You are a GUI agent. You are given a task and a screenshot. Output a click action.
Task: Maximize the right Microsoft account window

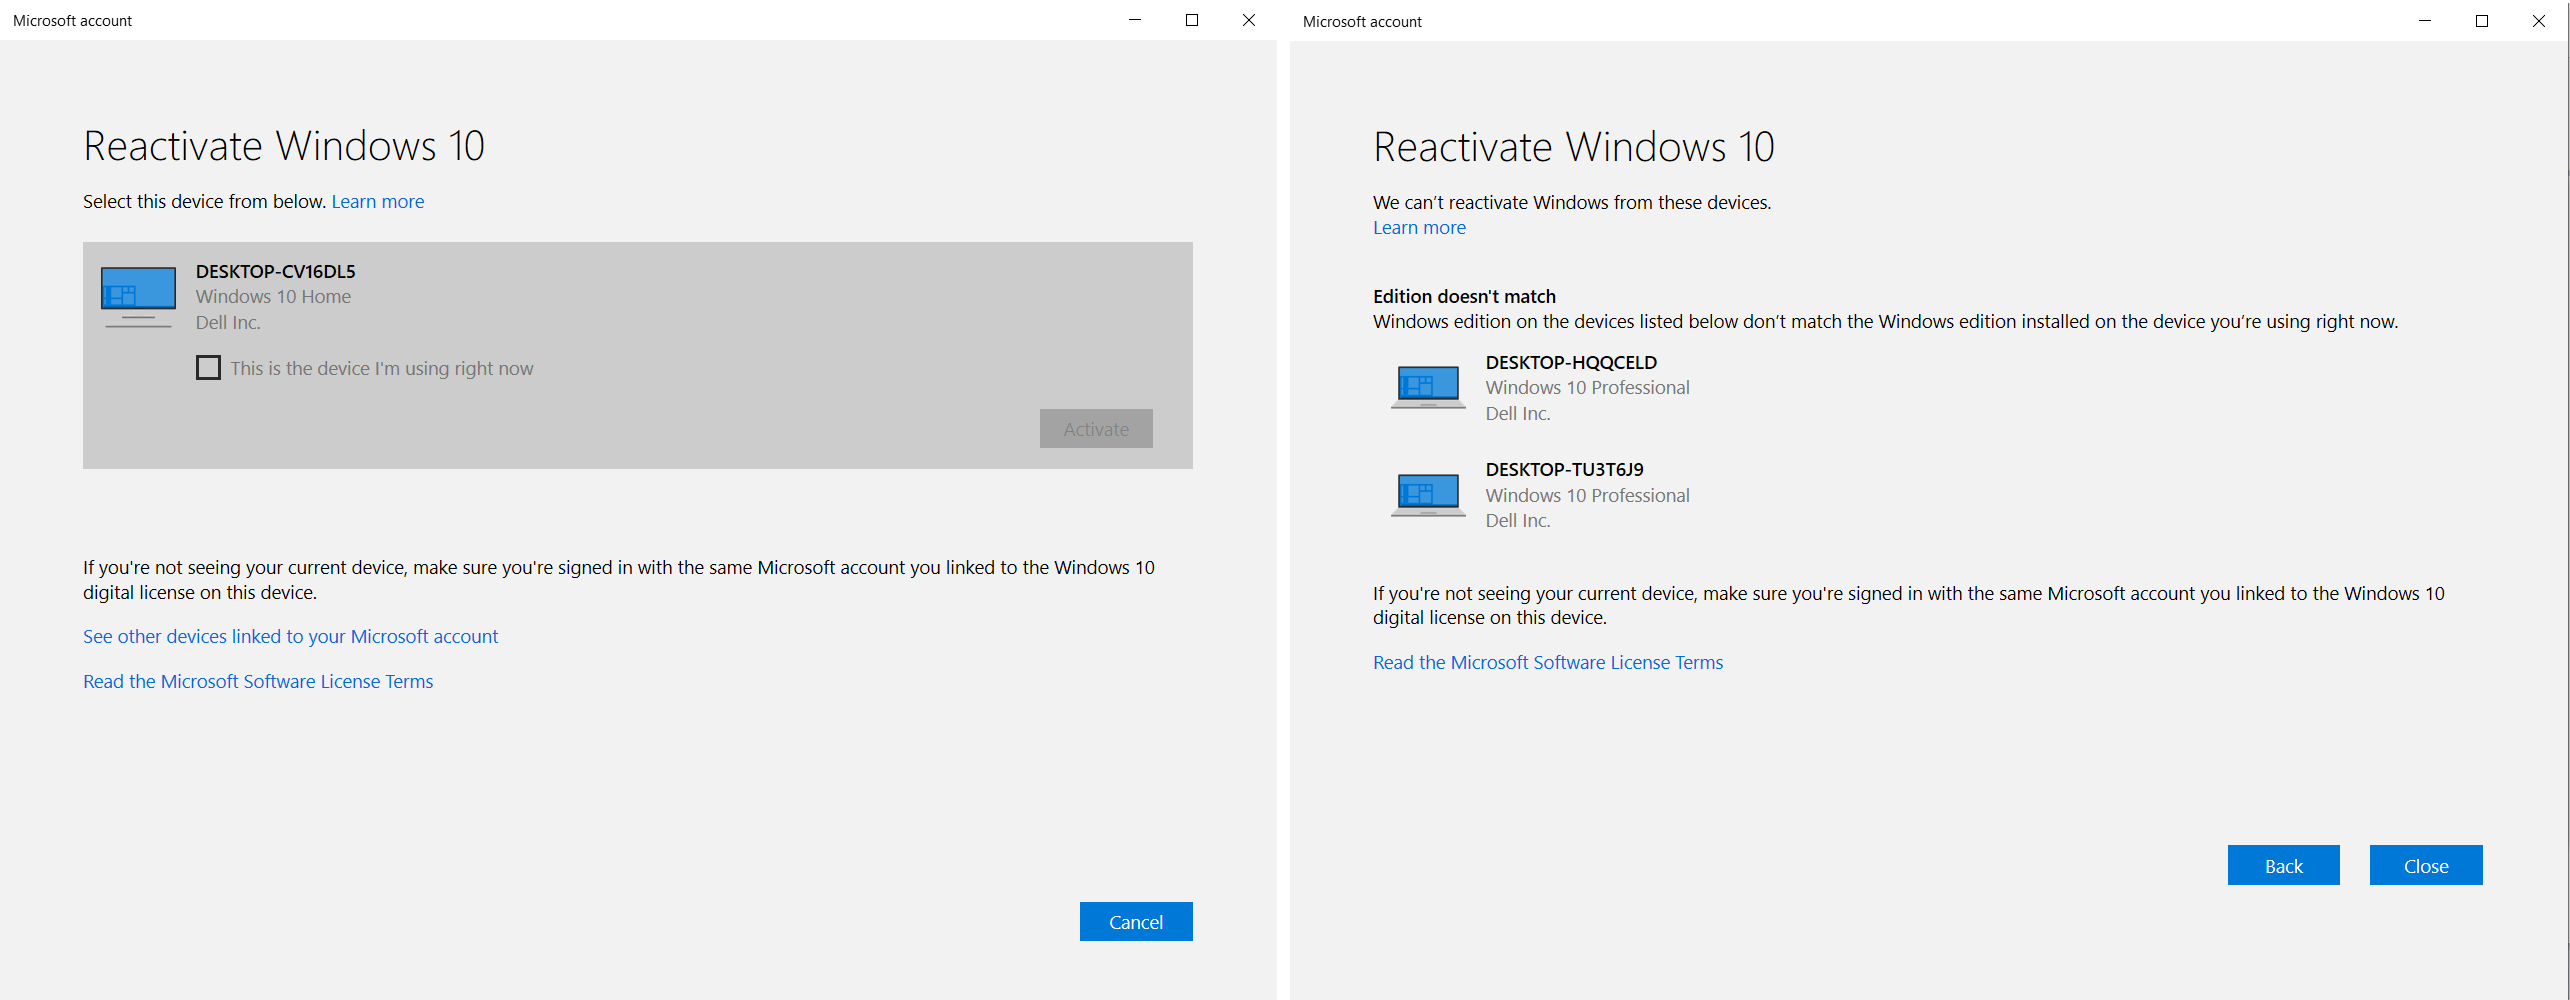click(2482, 21)
